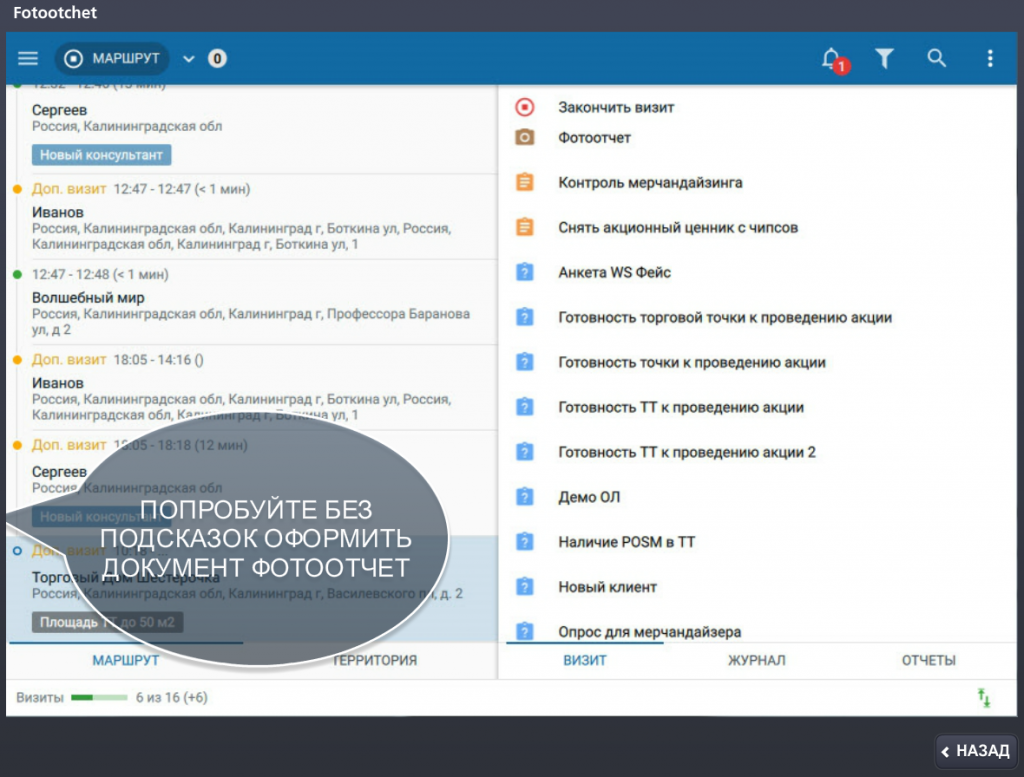1024x777 pixels.
Task: Click Доп. визит label at 12:47
Action: pos(69,189)
